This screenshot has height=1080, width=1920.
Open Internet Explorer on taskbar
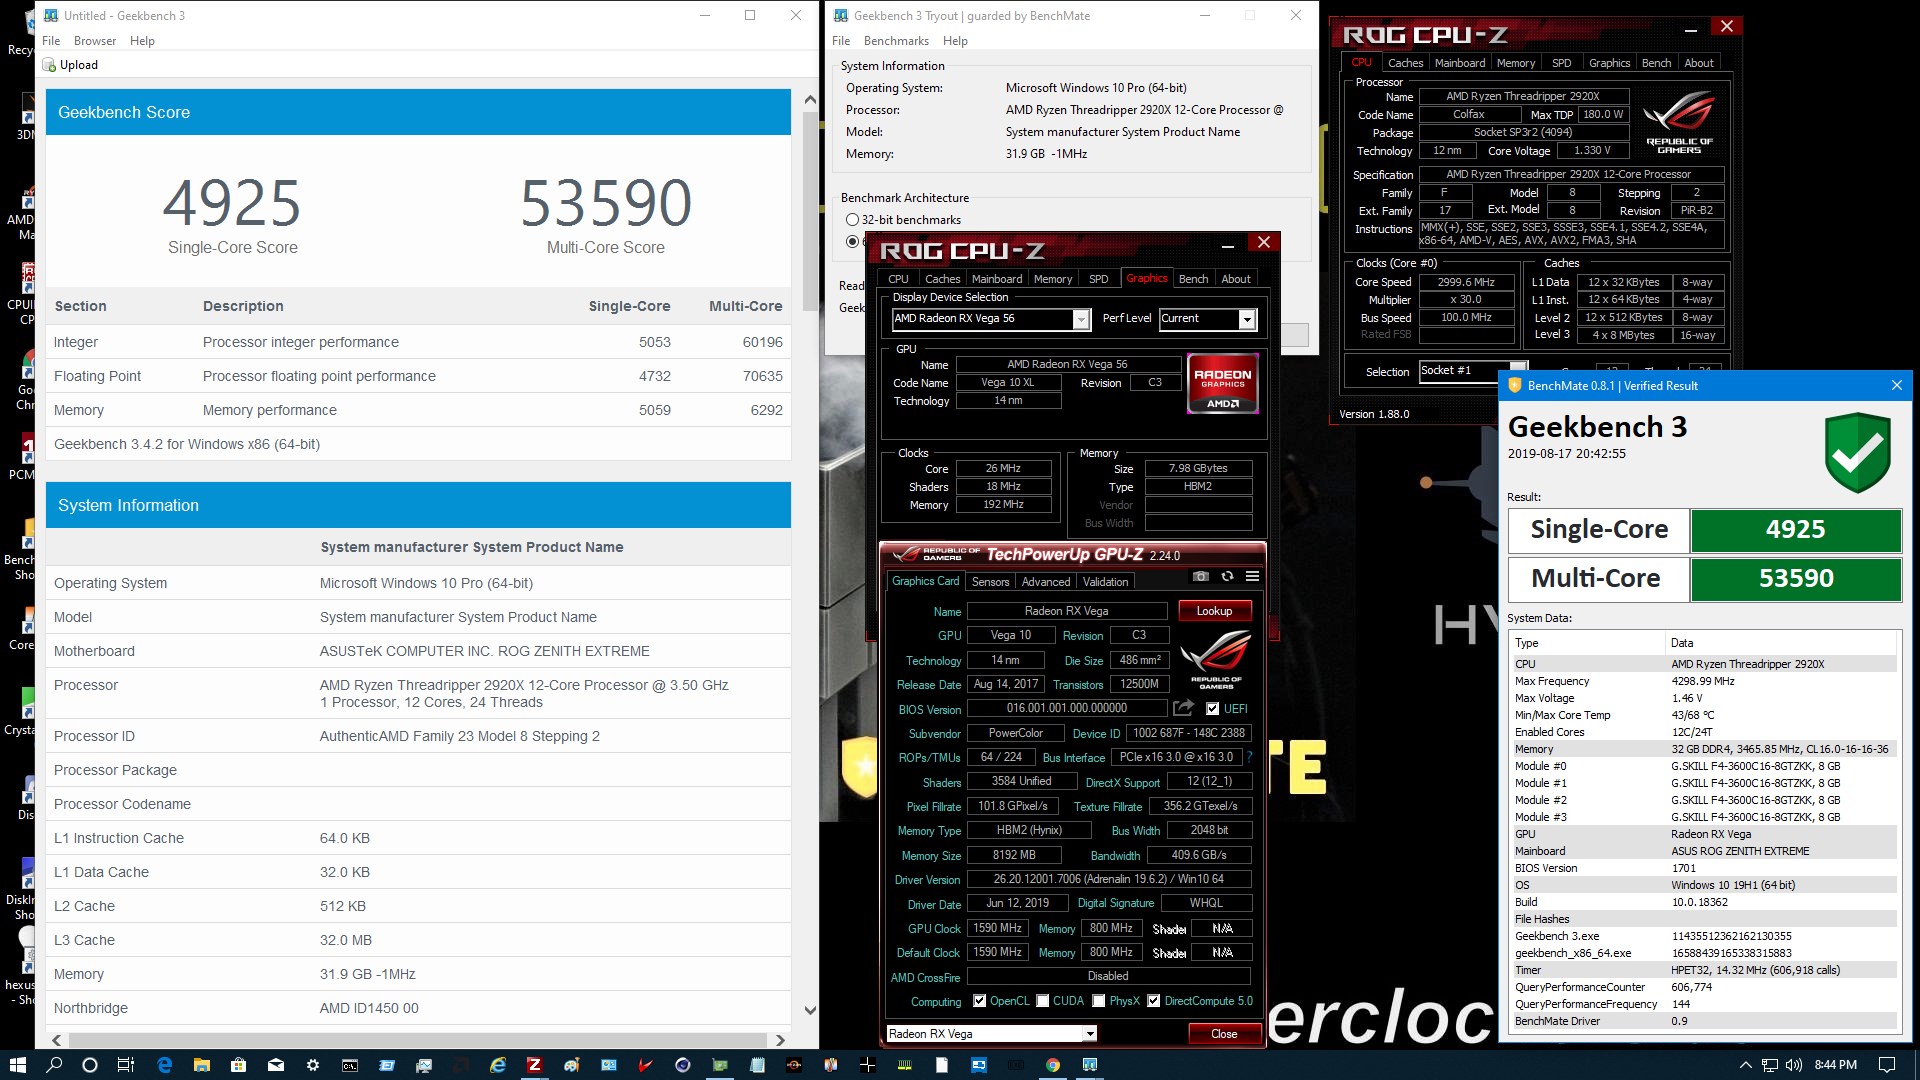(x=497, y=1065)
